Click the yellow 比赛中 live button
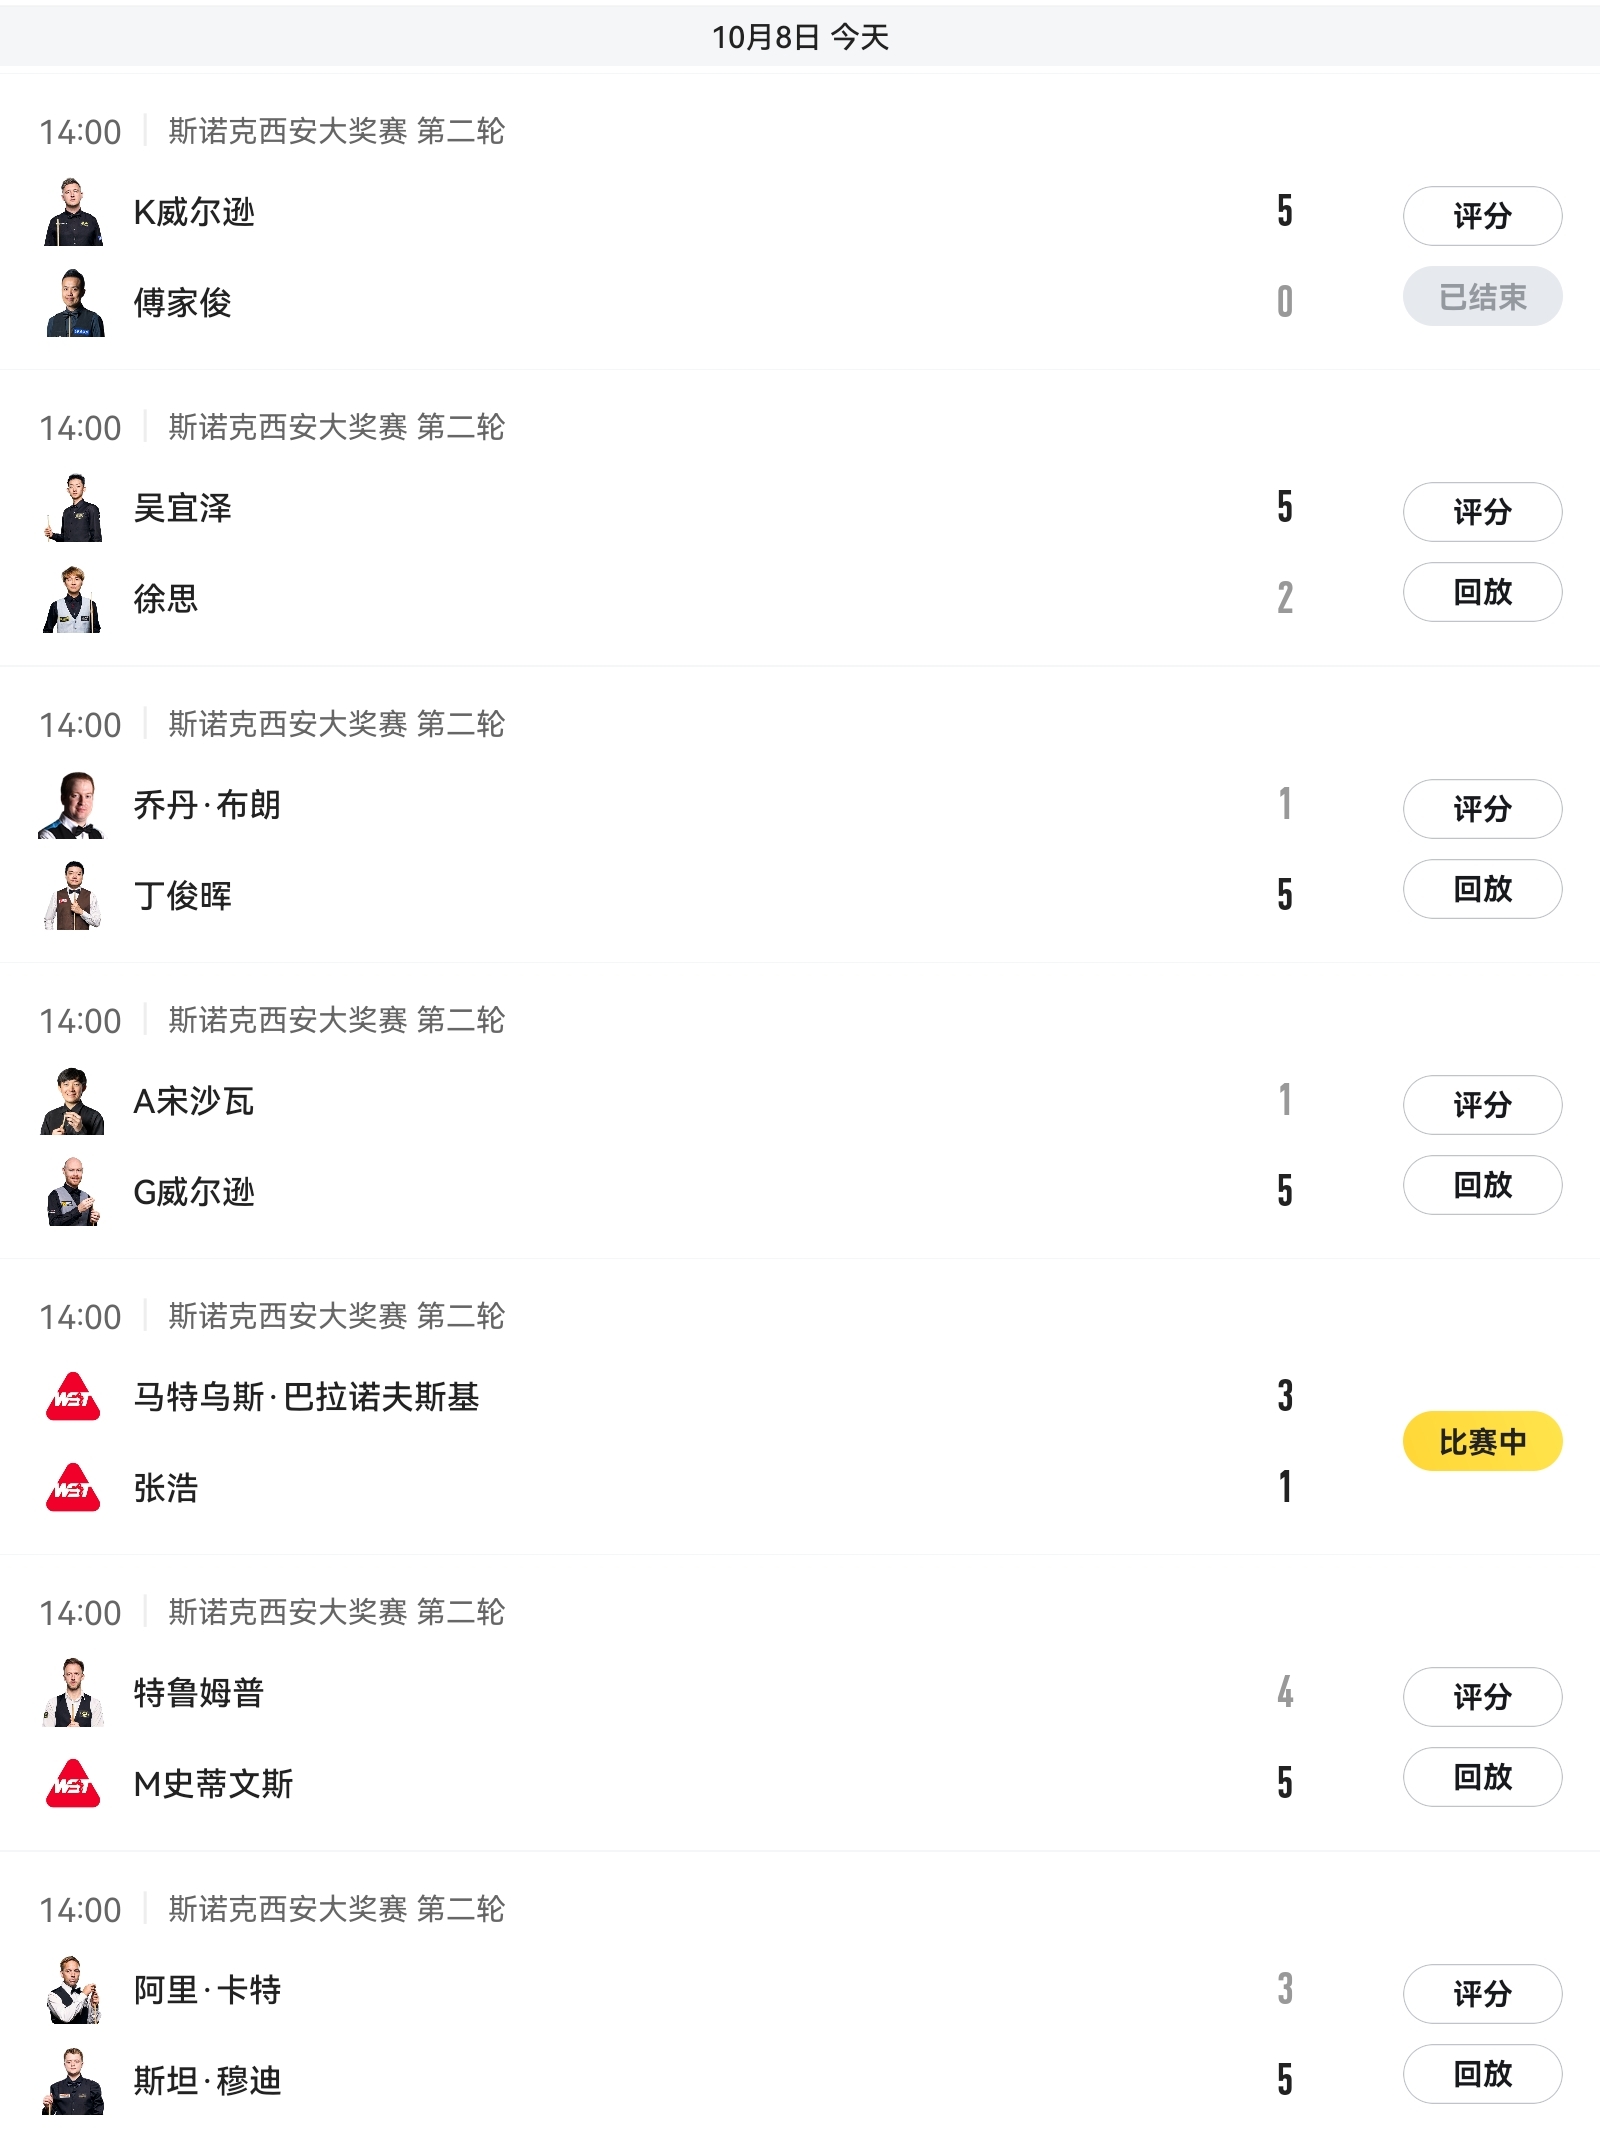1600x2141 pixels. pos(1481,1441)
